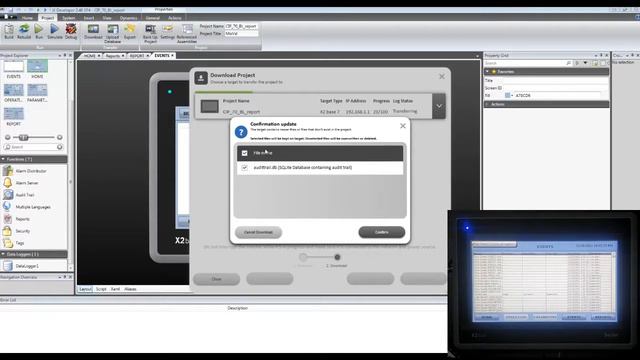The image size is (640, 360).
Task: Select the HOME screen thumbnail
Action: (x=37, y=69)
